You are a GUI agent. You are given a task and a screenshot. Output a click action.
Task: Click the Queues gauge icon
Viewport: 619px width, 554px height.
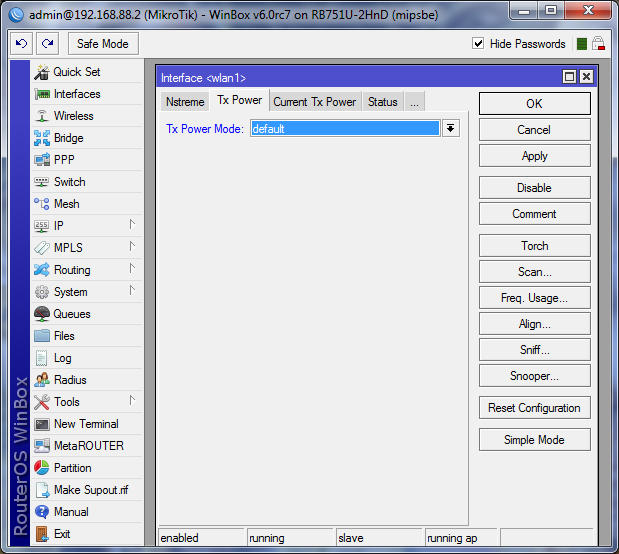41,314
